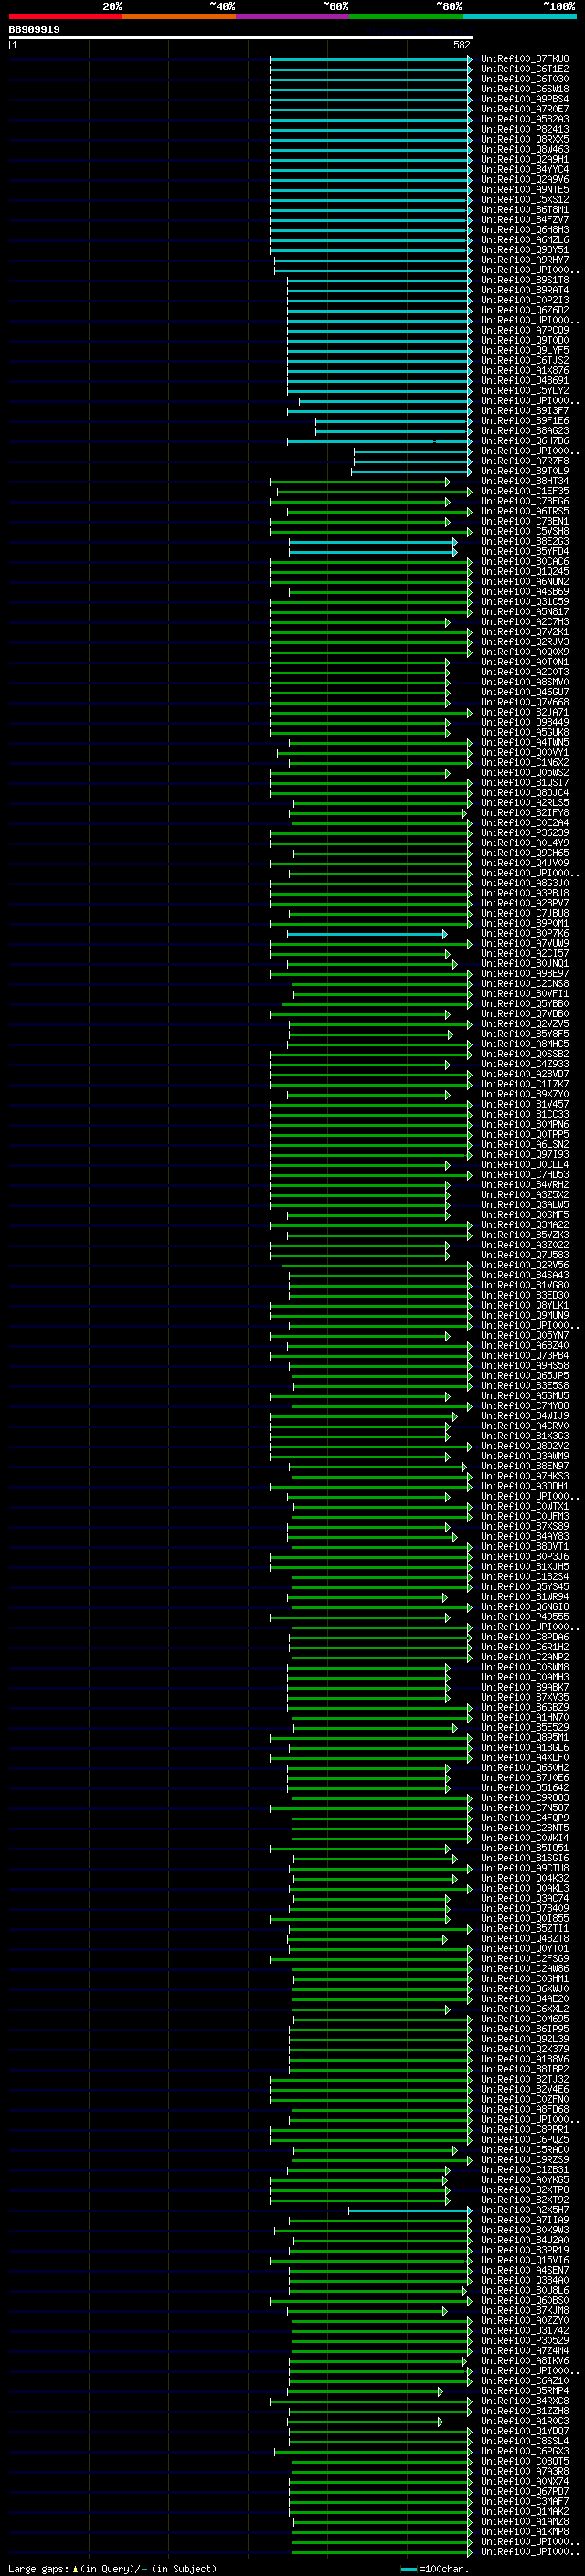The image size is (585, 2576).
Task: Click hit label UniRef100_A5N817
Action: click(525, 612)
